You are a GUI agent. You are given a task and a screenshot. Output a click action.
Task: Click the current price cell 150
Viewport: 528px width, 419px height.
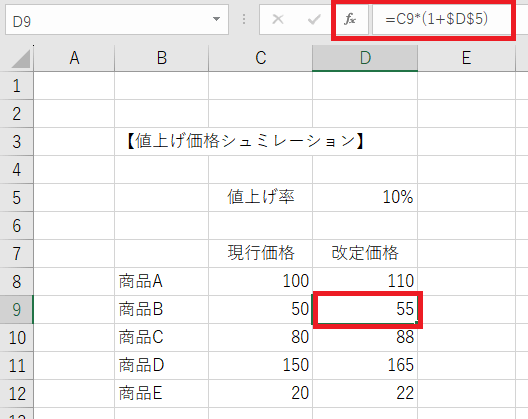pyautogui.click(x=261, y=365)
